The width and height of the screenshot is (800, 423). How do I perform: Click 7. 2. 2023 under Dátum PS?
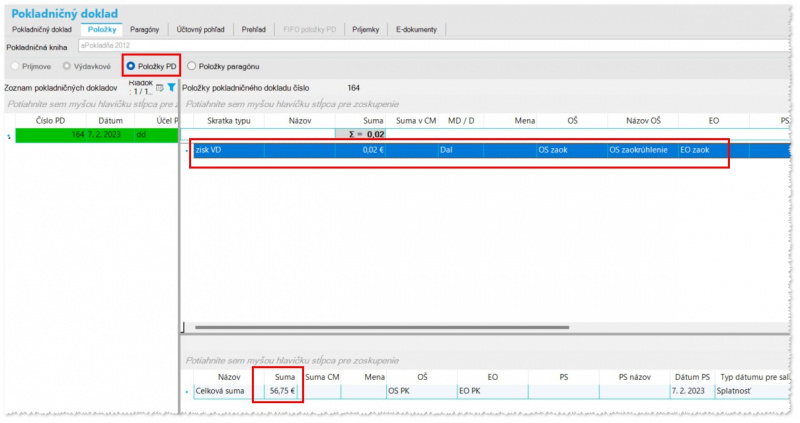(x=692, y=391)
